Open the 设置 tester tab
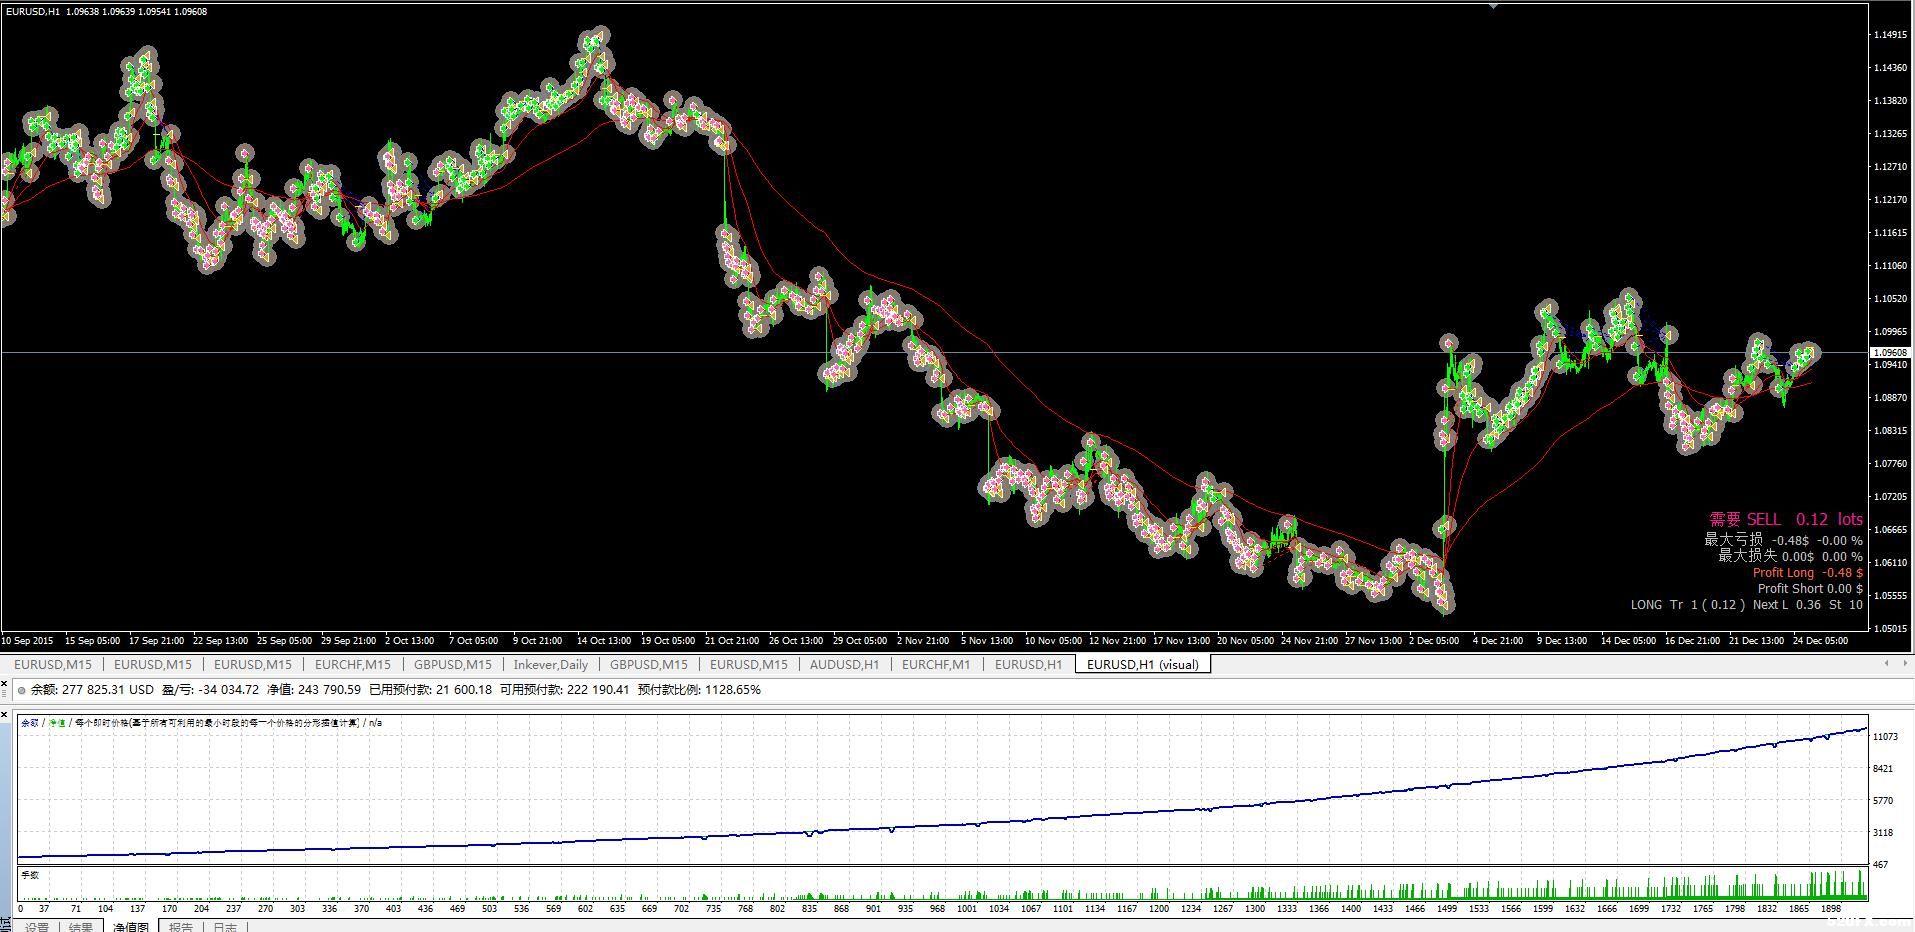 coord(37,927)
